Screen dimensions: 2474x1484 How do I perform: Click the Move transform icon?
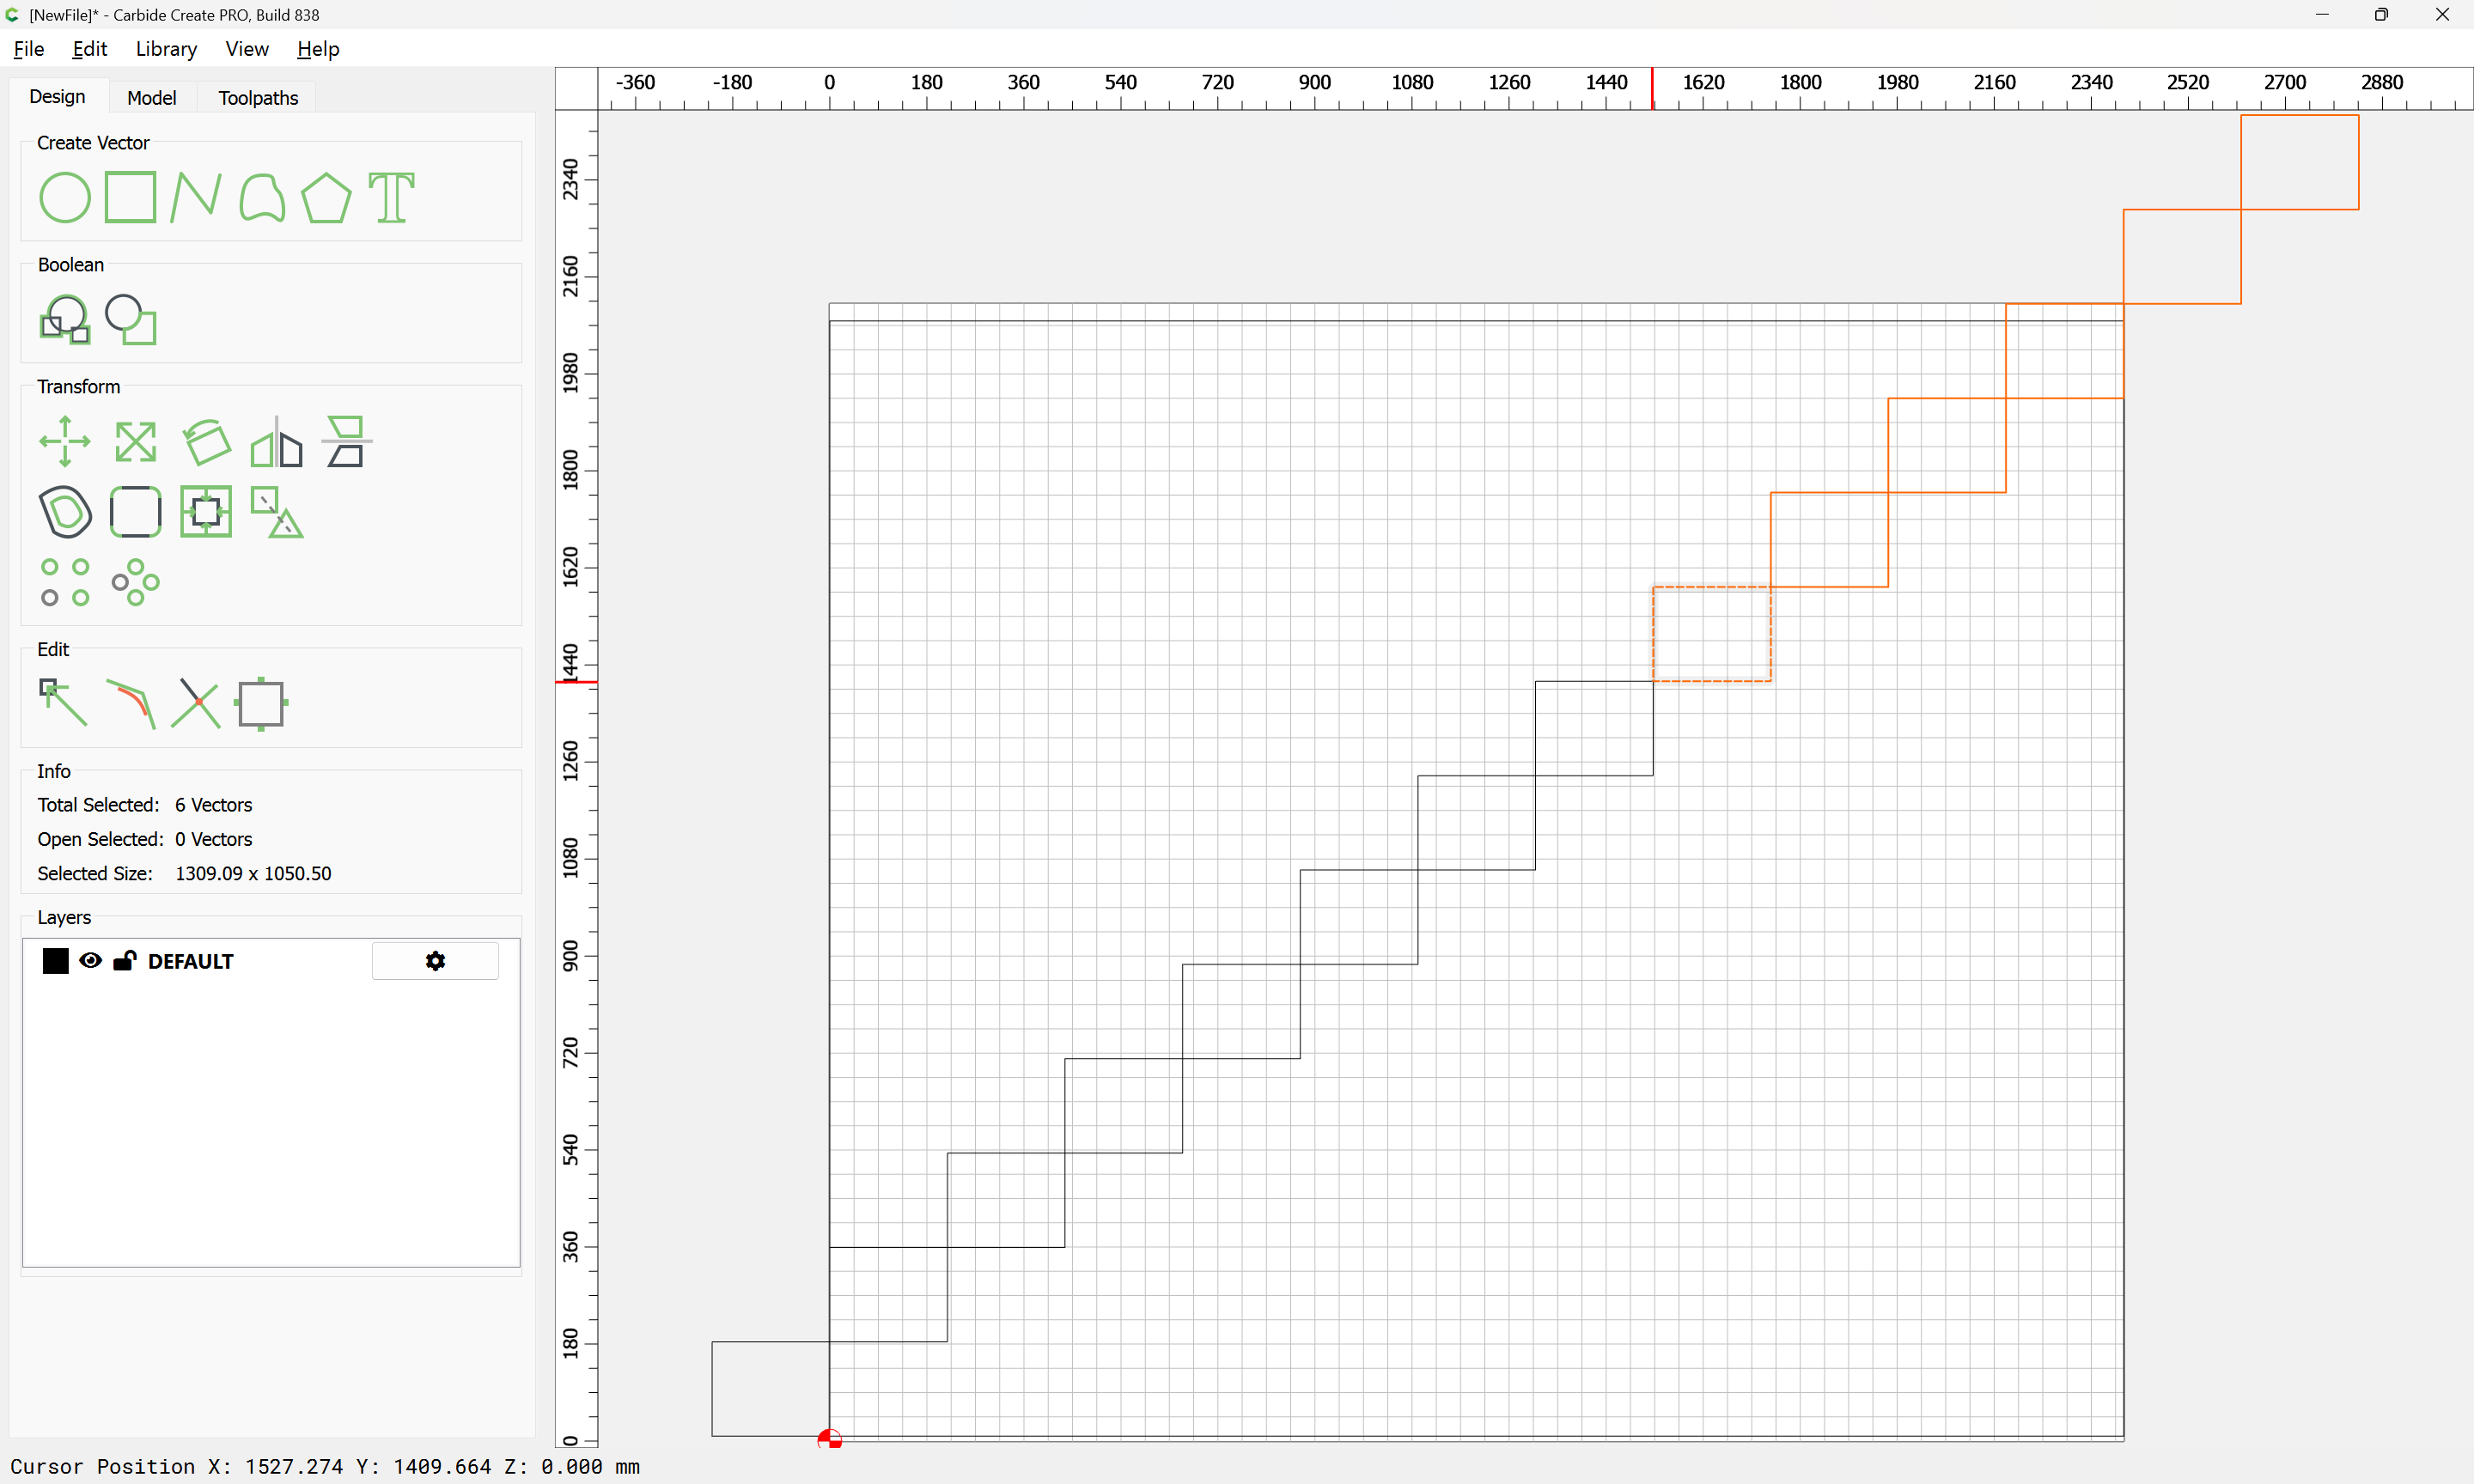point(65,441)
